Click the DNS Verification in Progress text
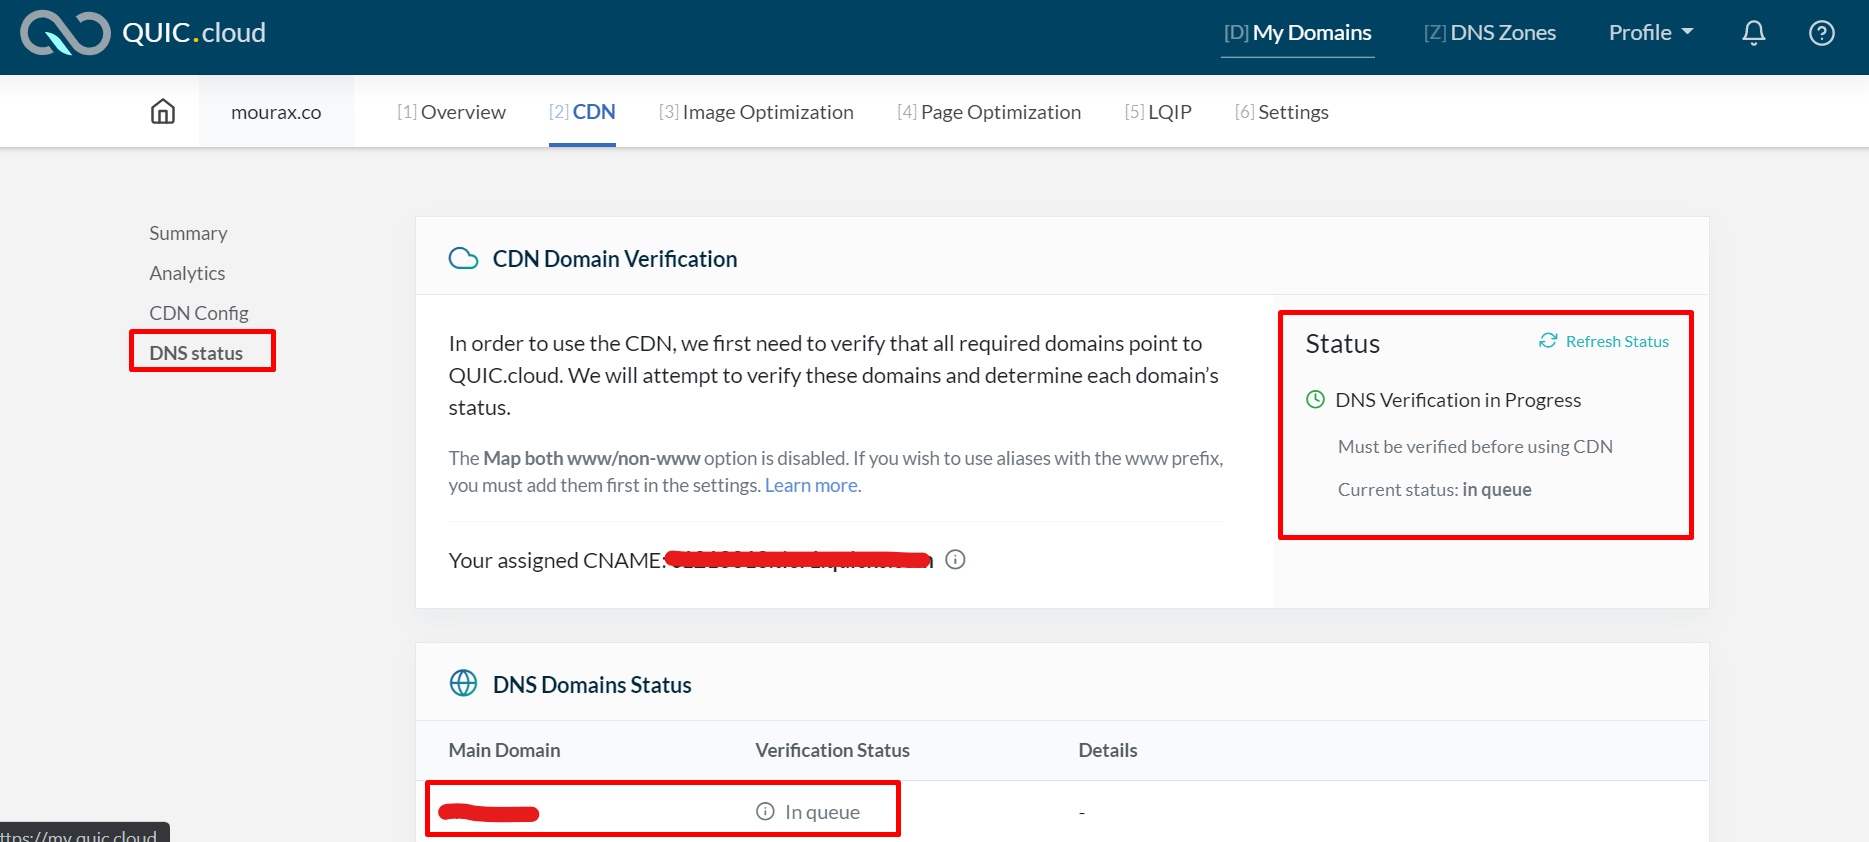This screenshot has height=842, width=1869. tap(1458, 400)
